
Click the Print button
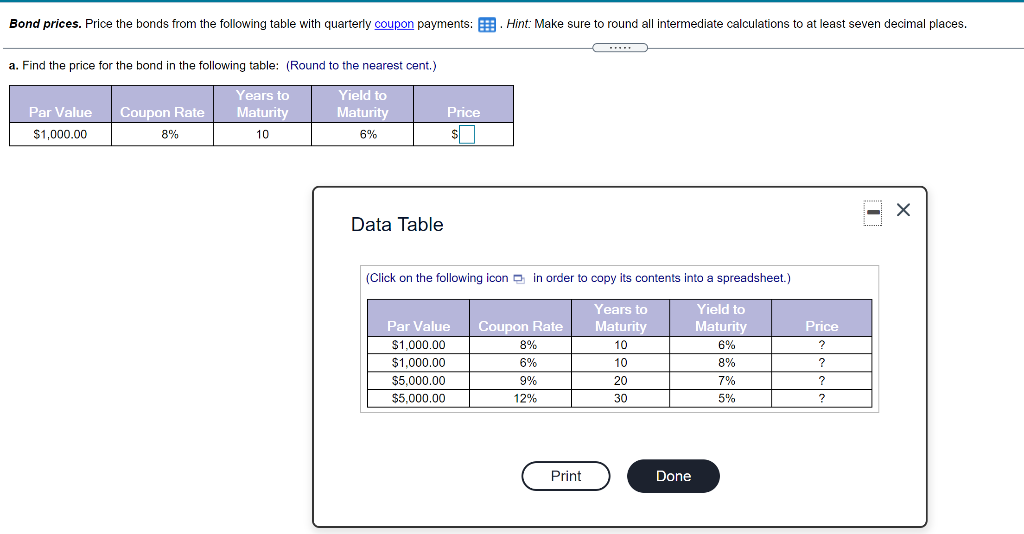[x=566, y=476]
